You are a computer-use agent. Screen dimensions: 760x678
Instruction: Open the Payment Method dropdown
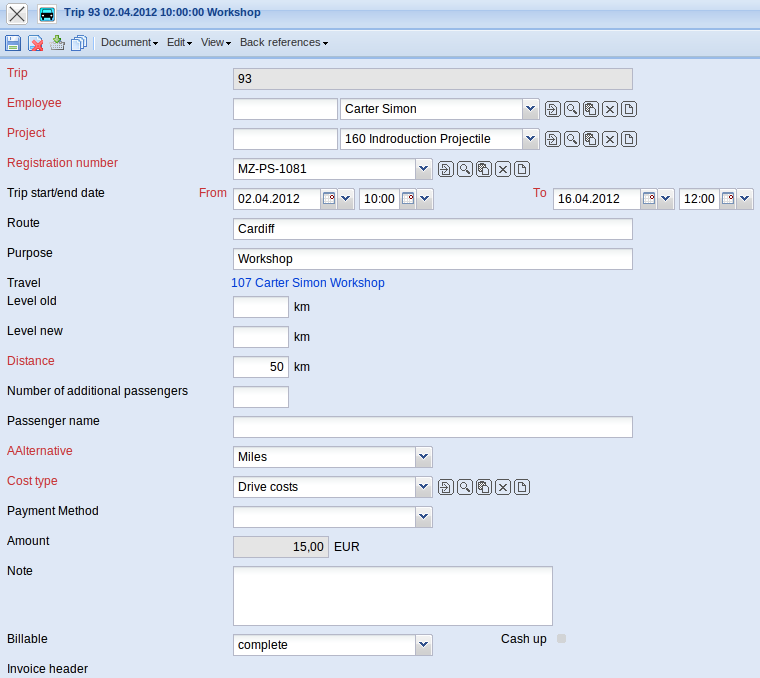[x=424, y=517]
